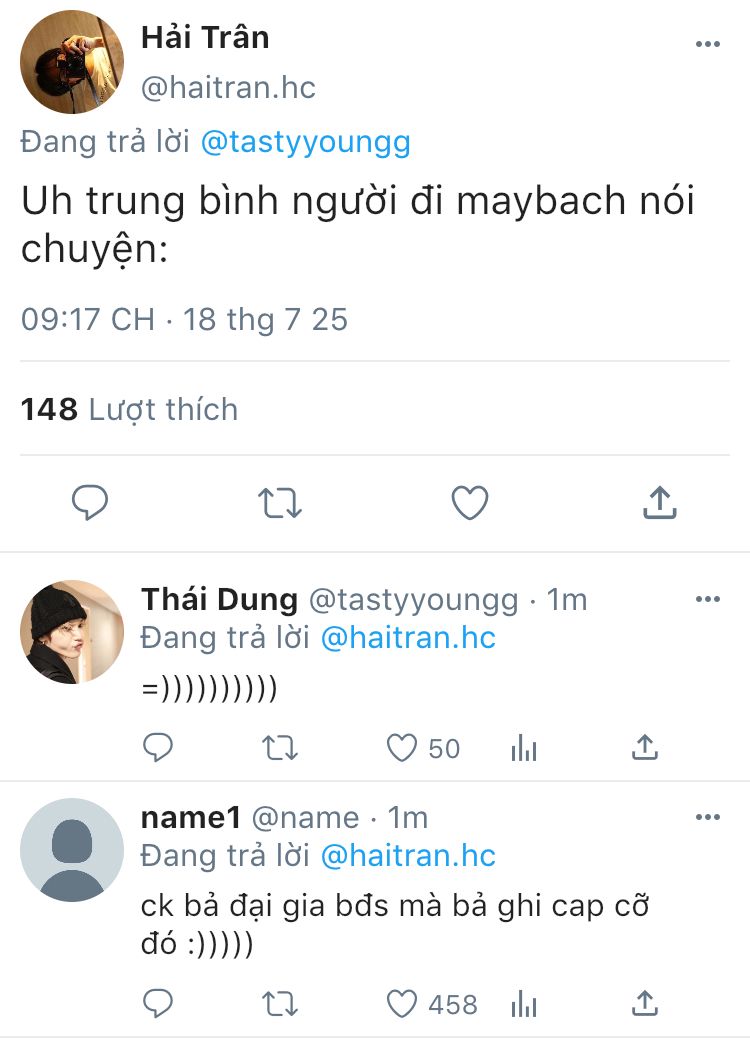Click @haitran.hc link in name1's reply
Image resolution: width=750 pixels, height=1044 pixels.
pos(408,856)
